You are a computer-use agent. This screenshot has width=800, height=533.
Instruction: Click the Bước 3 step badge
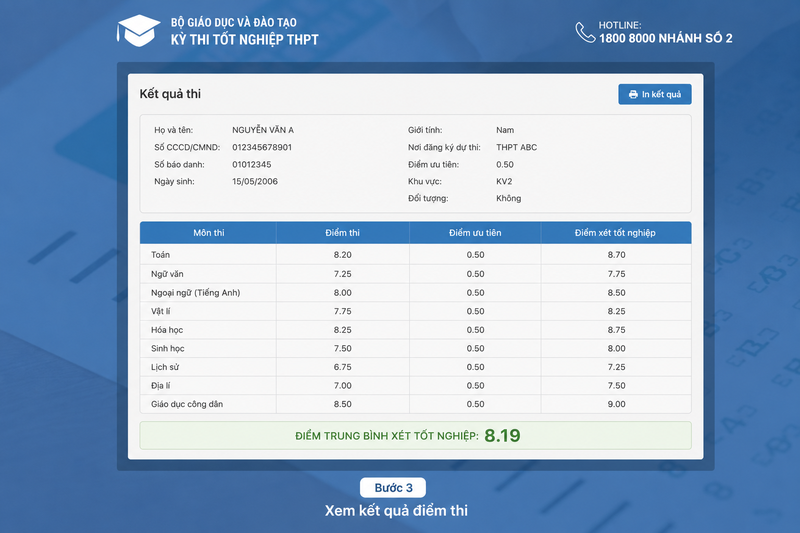(393, 488)
